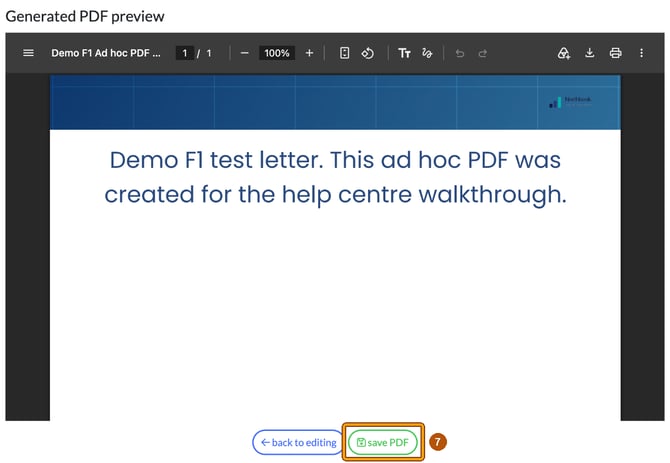
Task: Open the more actions three-dot menu
Action: coord(641,53)
